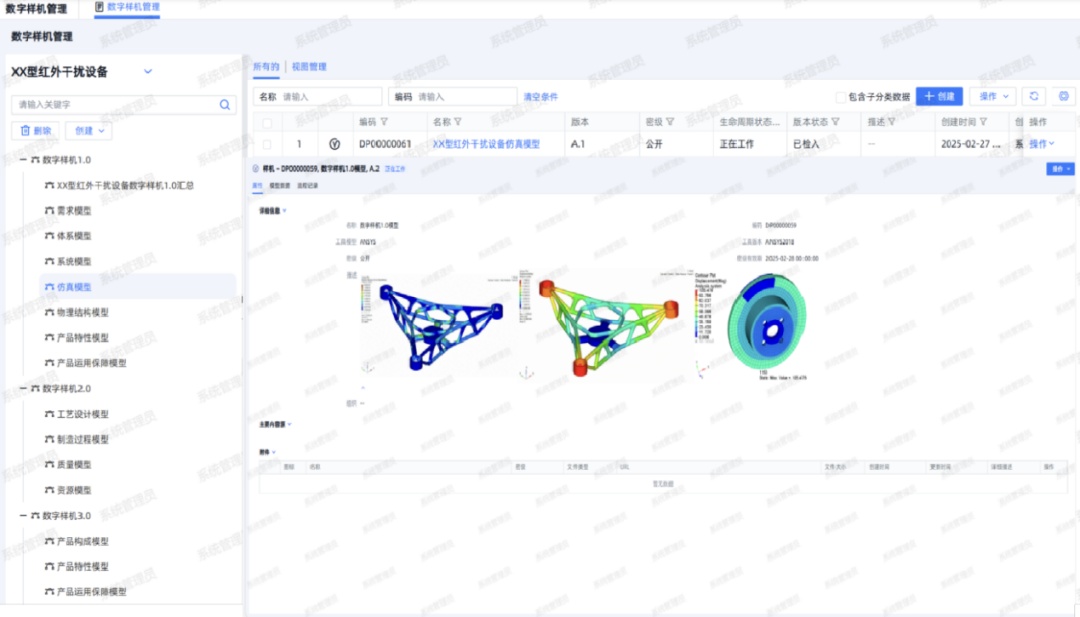Click the node icon beside 物理结构模型
This screenshot has width=1080, height=617.
point(49,313)
